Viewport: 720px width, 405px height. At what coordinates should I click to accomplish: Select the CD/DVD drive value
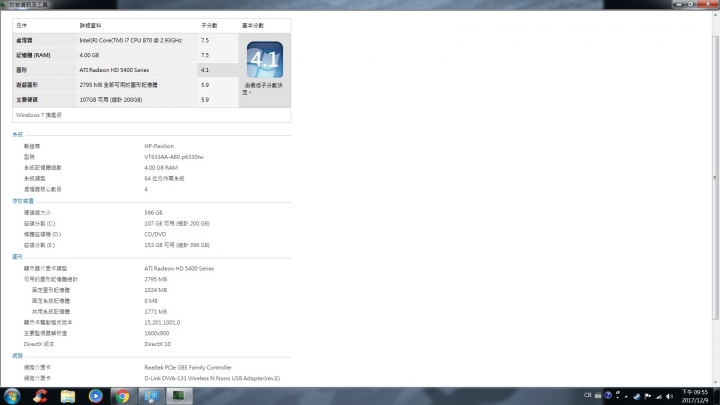(x=155, y=234)
